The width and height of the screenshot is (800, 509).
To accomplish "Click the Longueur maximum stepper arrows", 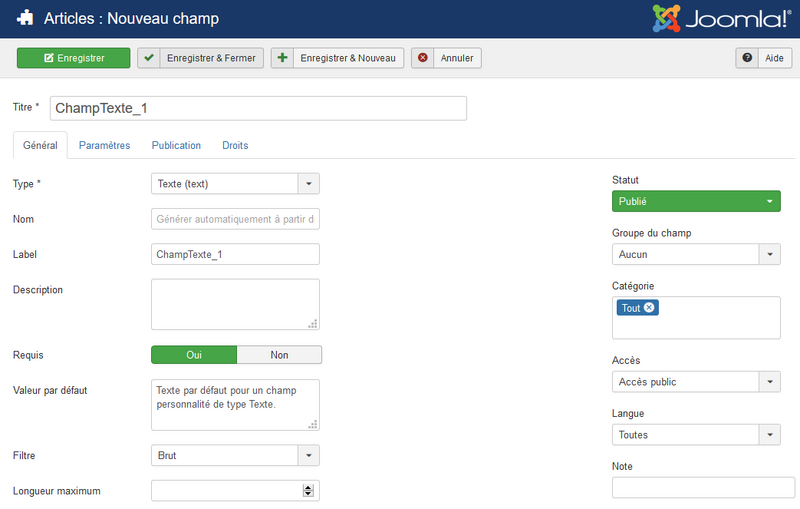I will pos(308,491).
